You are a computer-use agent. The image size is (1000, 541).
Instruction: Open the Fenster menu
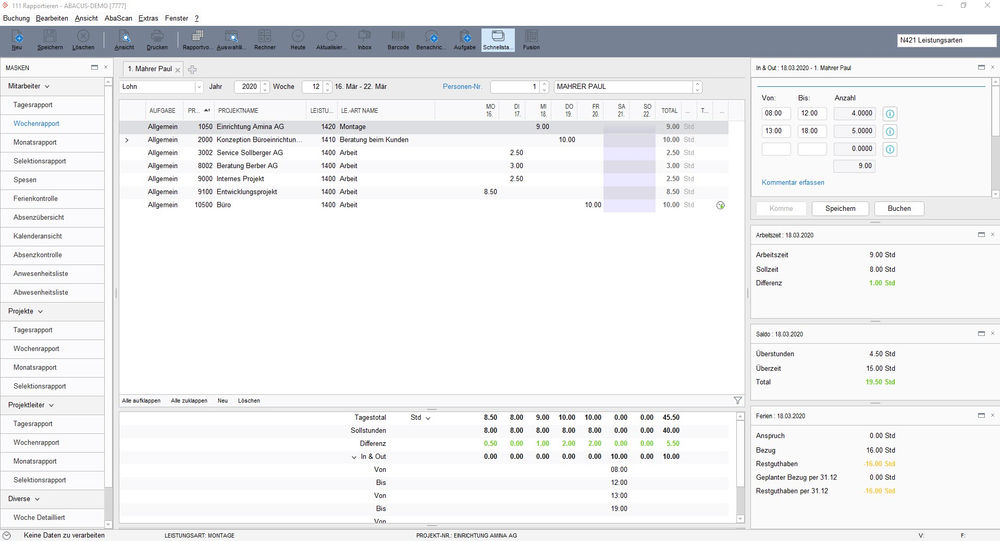point(177,19)
